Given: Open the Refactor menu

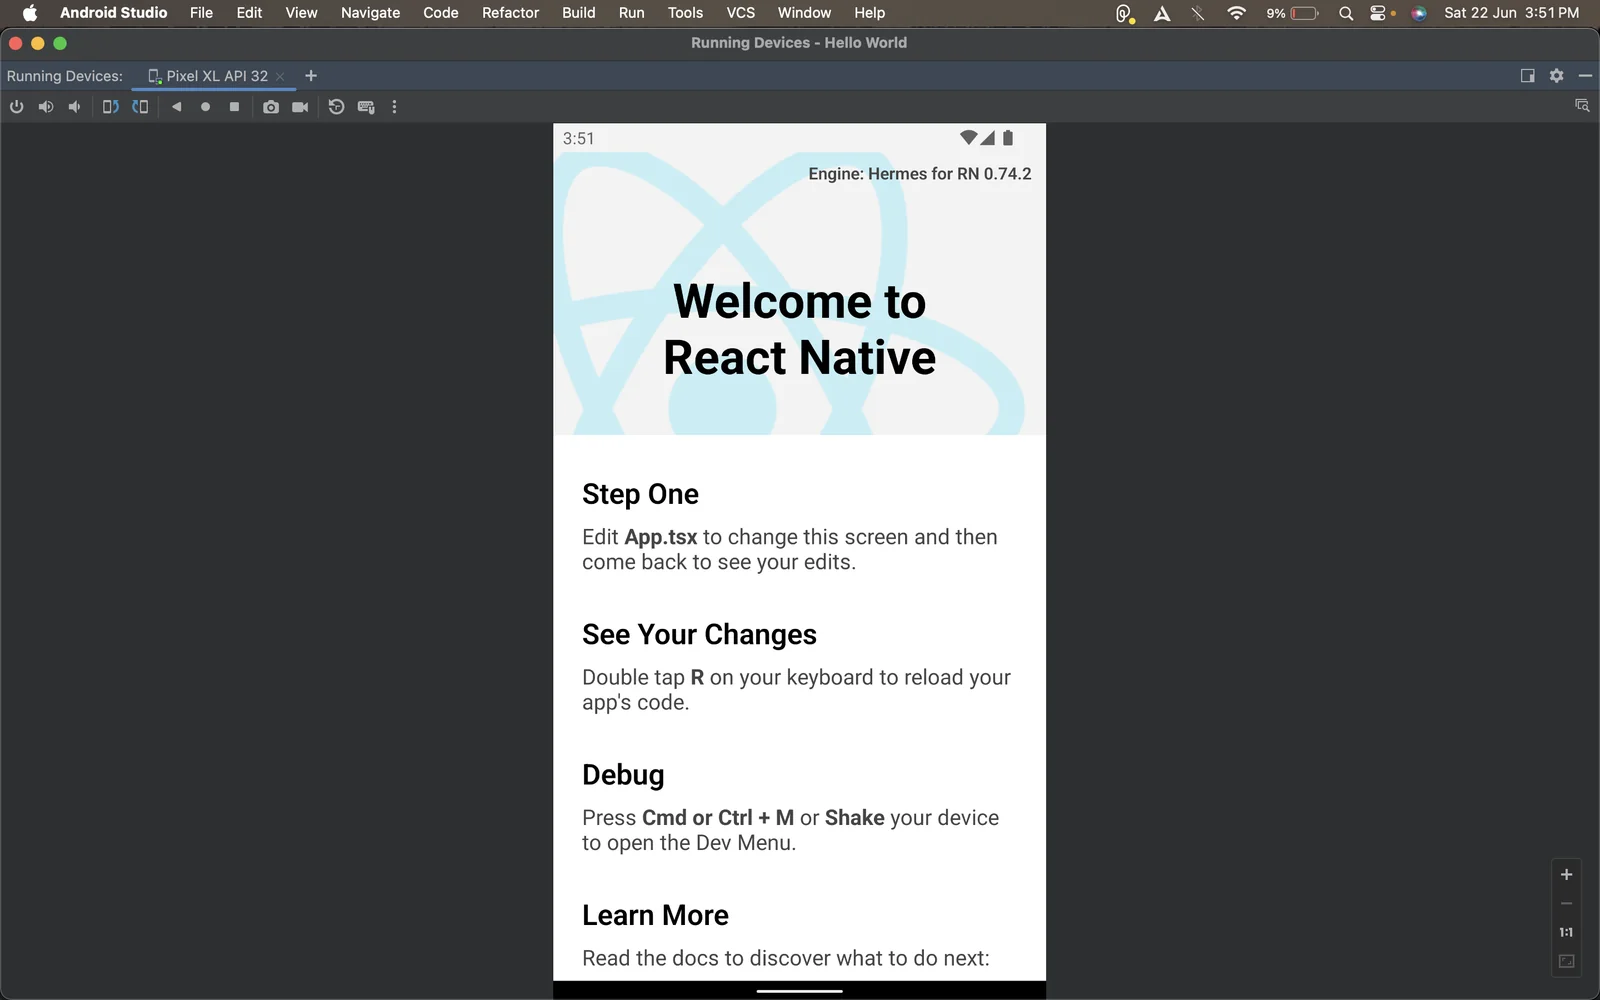Looking at the screenshot, I should tap(510, 13).
